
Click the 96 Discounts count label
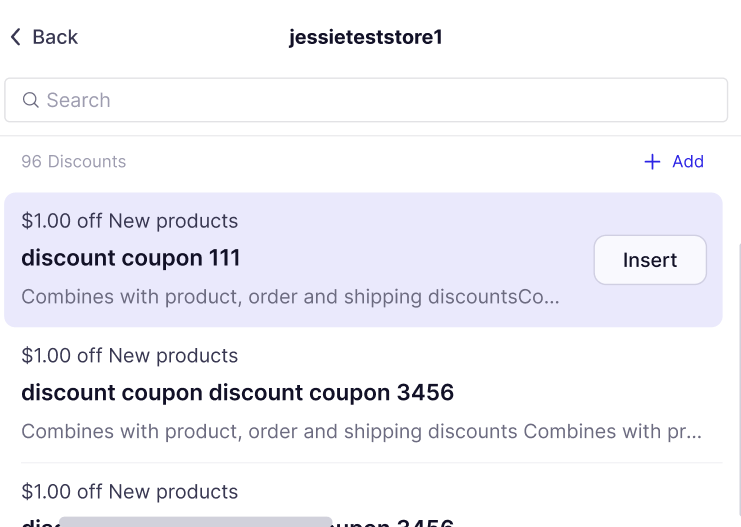[74, 162]
